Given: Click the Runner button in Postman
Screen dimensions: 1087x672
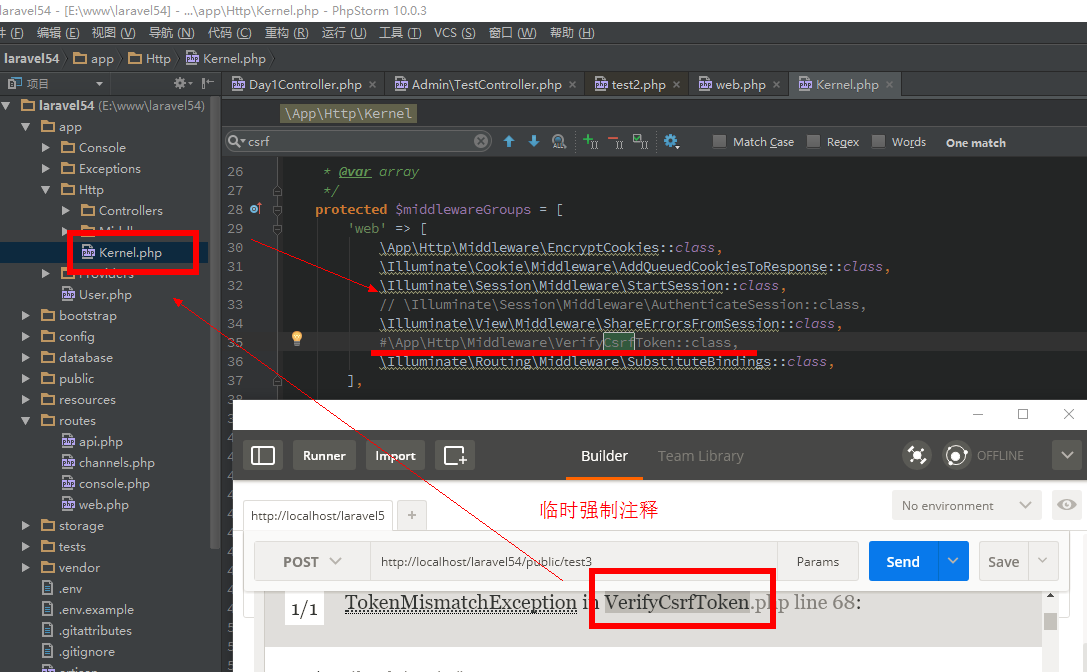Looking at the screenshot, I should pos(324,456).
